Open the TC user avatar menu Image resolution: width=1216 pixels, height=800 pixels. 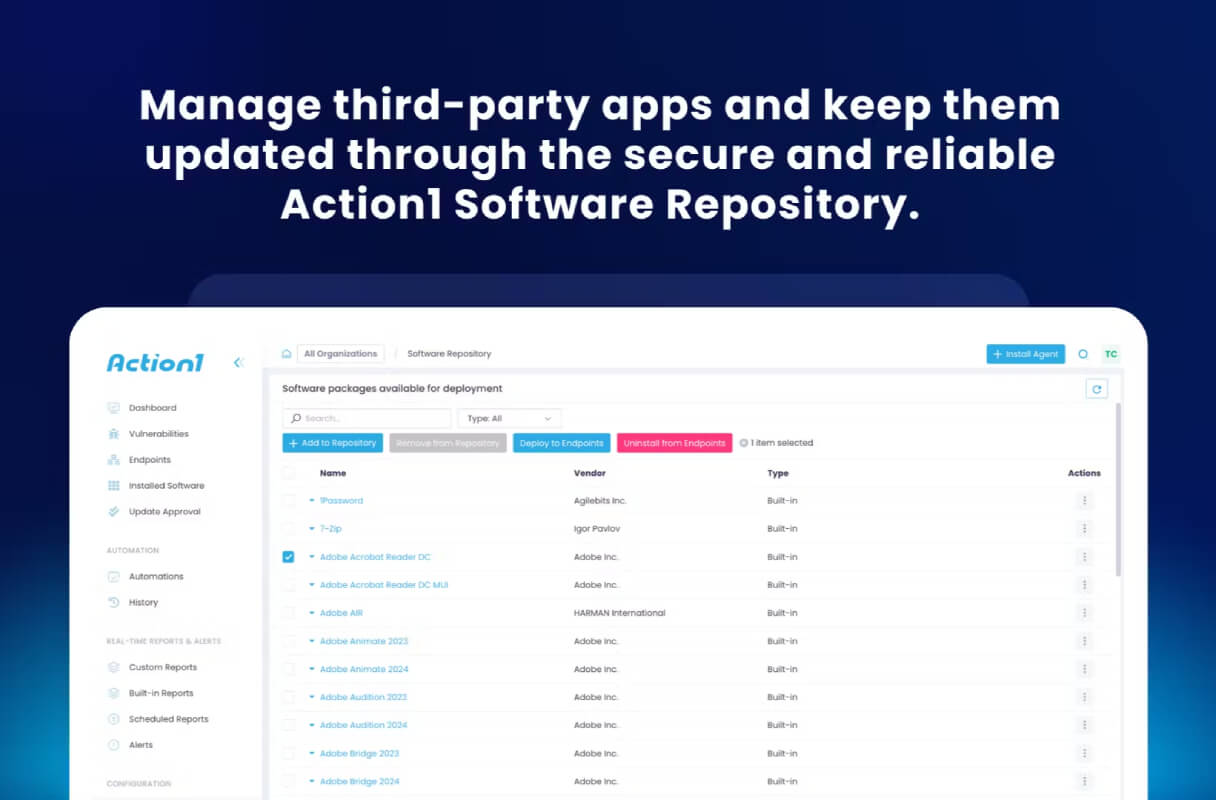click(x=1110, y=354)
